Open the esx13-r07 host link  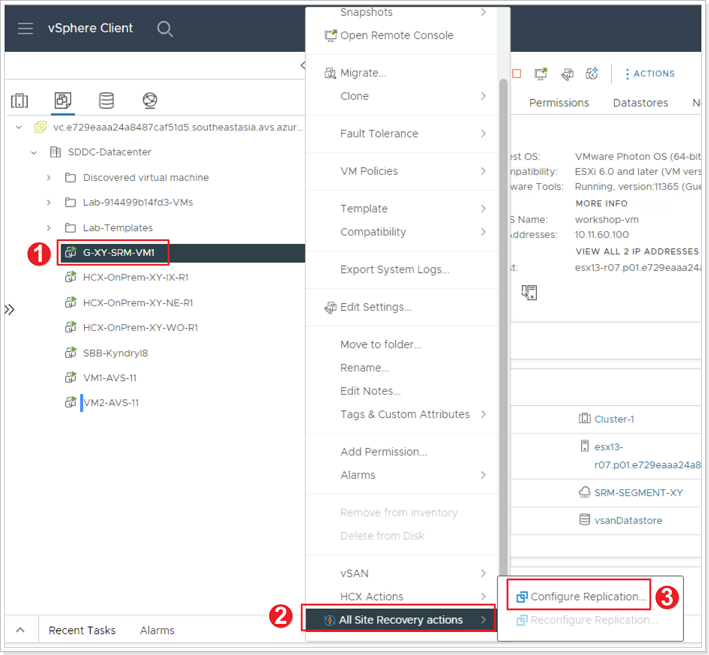(648, 456)
